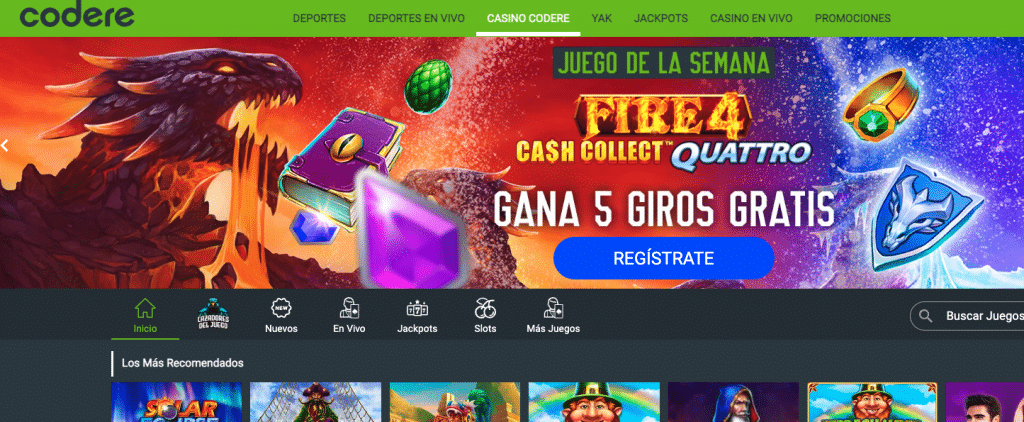Switch to Deportes en Vivo
The width and height of the screenshot is (1024, 422).
[417, 18]
